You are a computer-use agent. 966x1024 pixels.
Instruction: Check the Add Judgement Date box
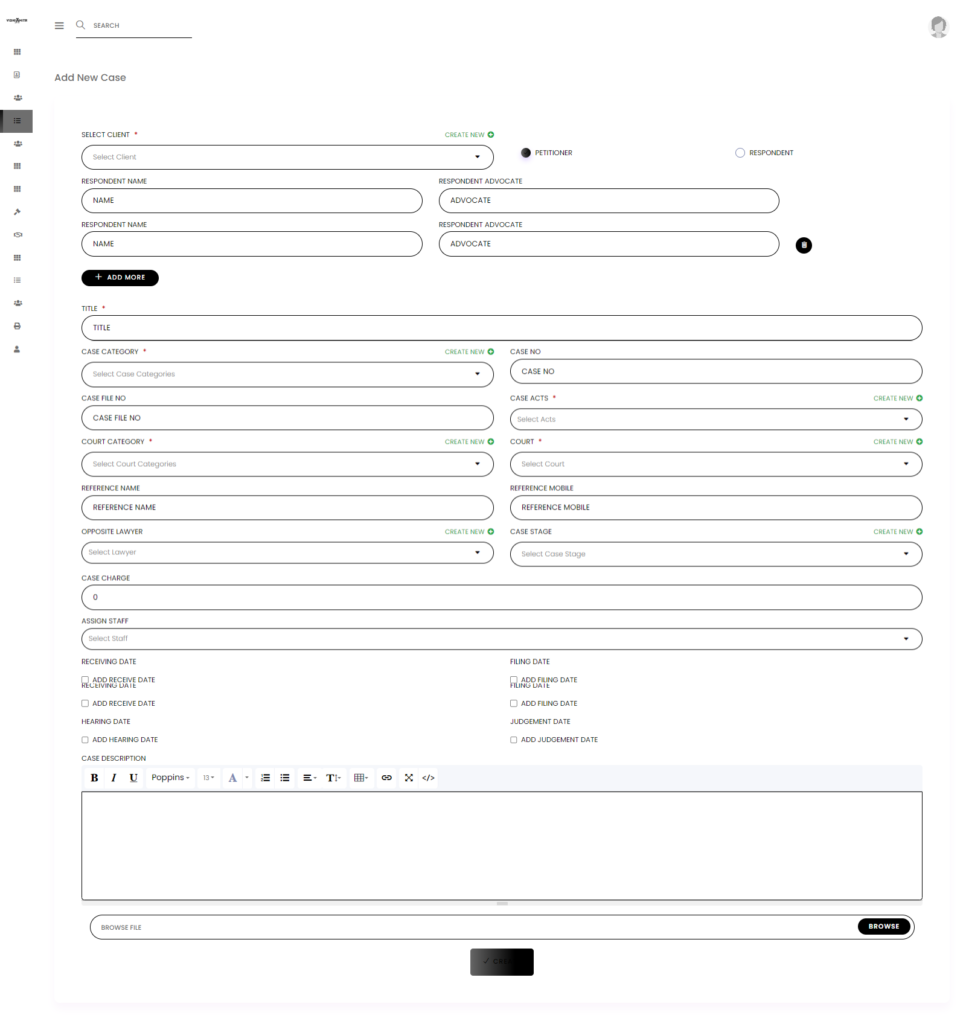(x=514, y=740)
